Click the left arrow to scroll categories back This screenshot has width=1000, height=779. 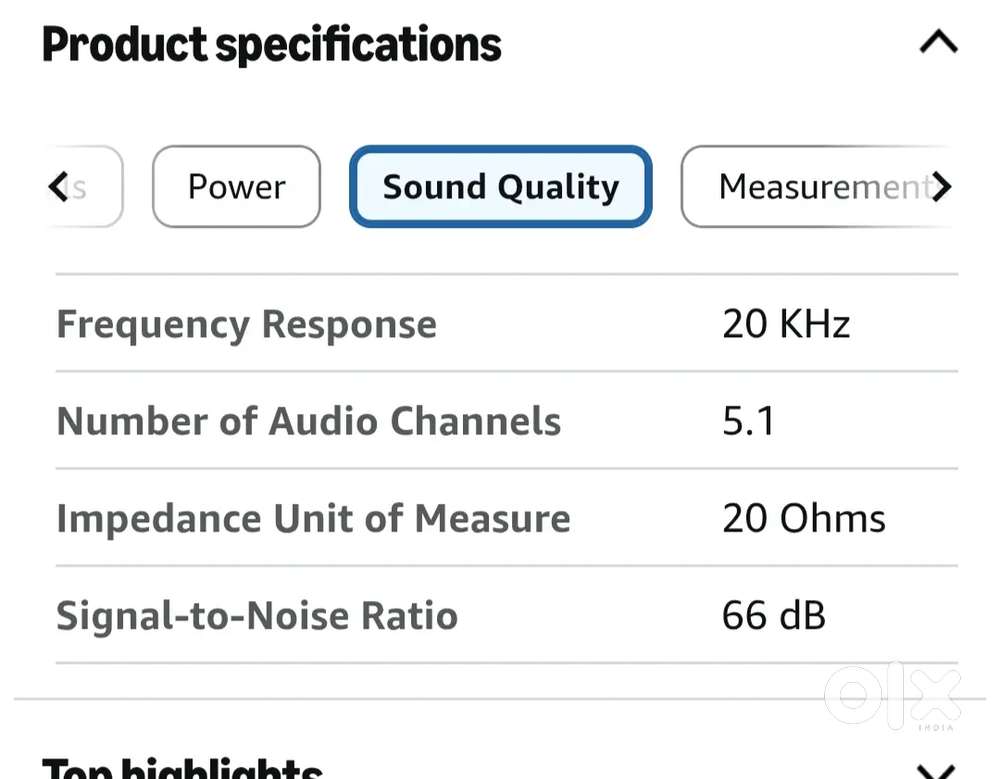(56, 186)
